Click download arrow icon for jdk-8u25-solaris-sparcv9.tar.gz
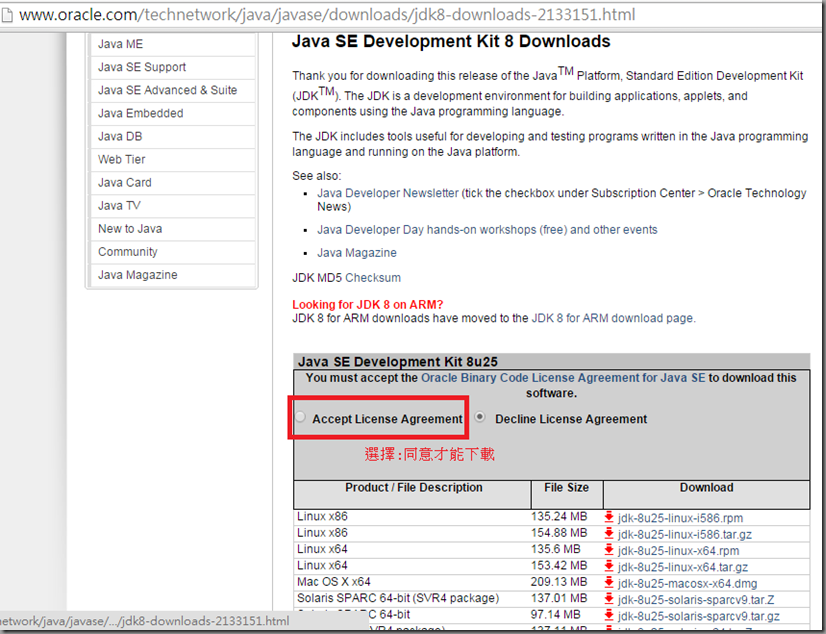The image size is (826, 634). 609,615
